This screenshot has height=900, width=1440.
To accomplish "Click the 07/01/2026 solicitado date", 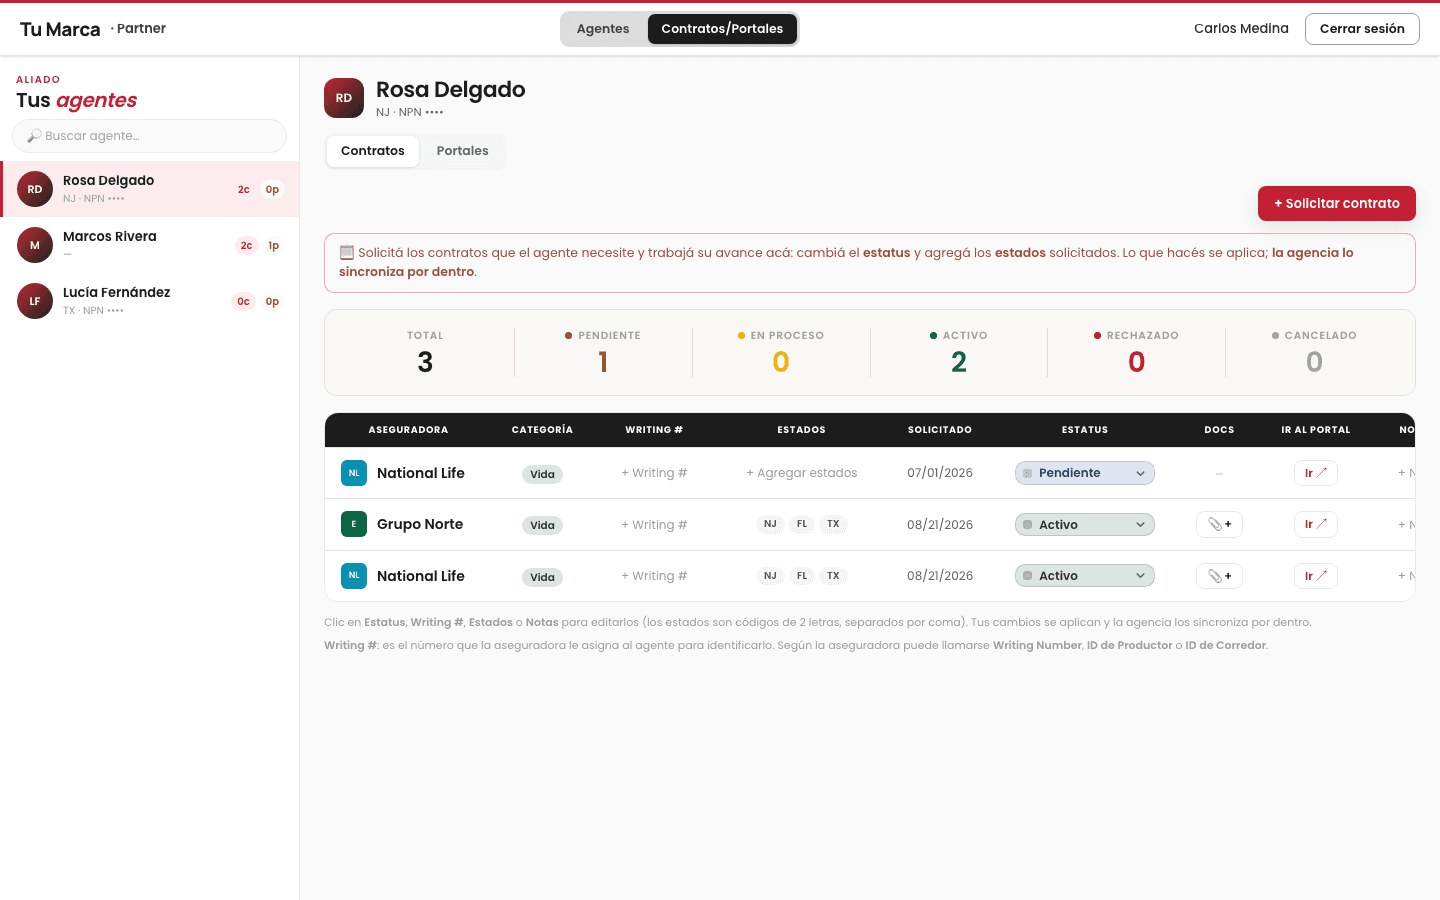I will coord(940,473).
